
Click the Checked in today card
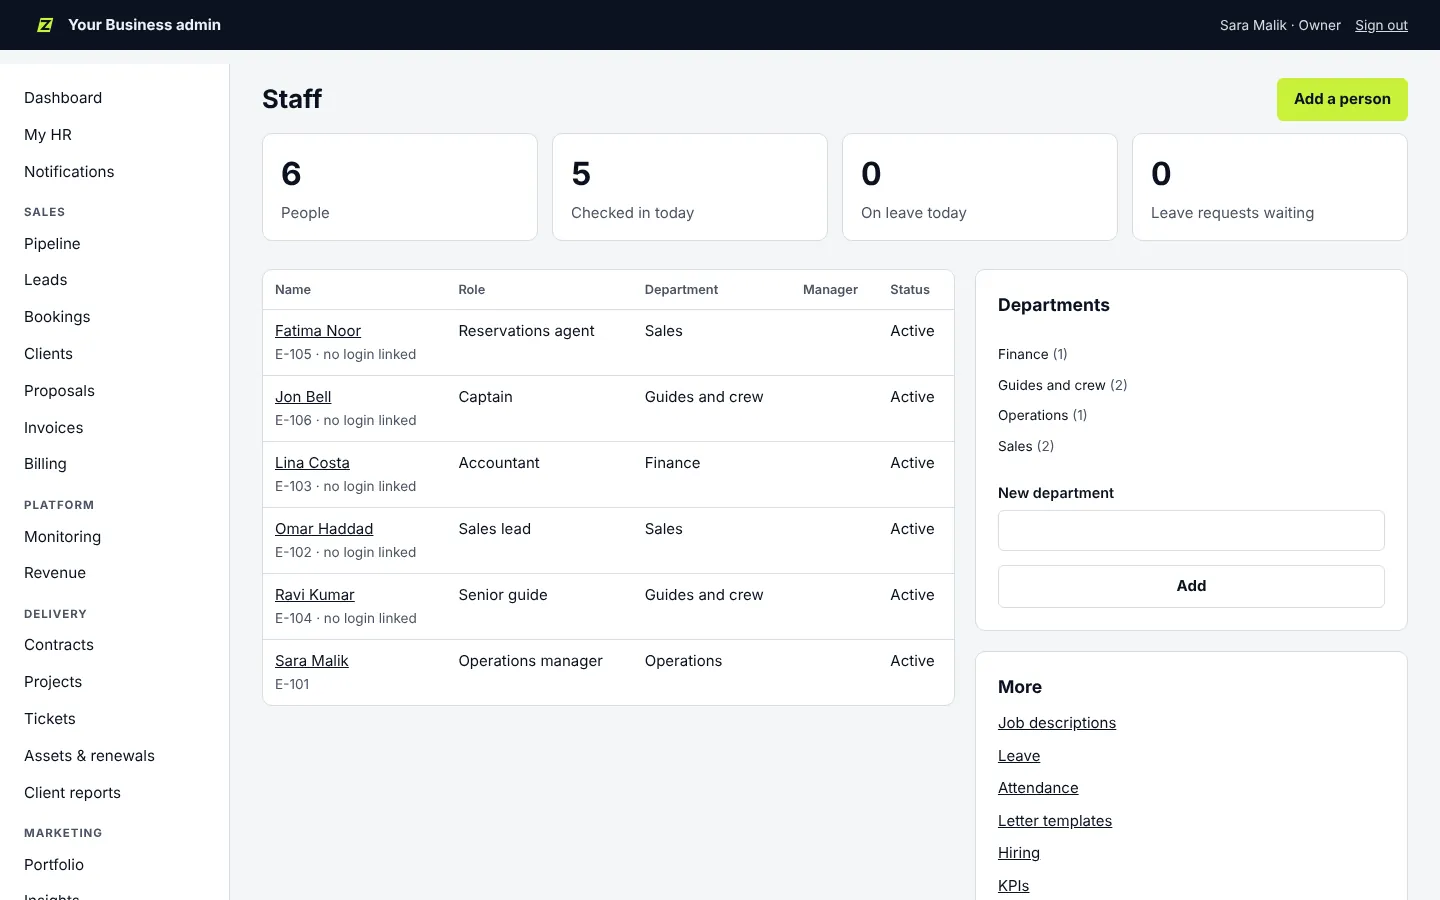[x=690, y=187]
